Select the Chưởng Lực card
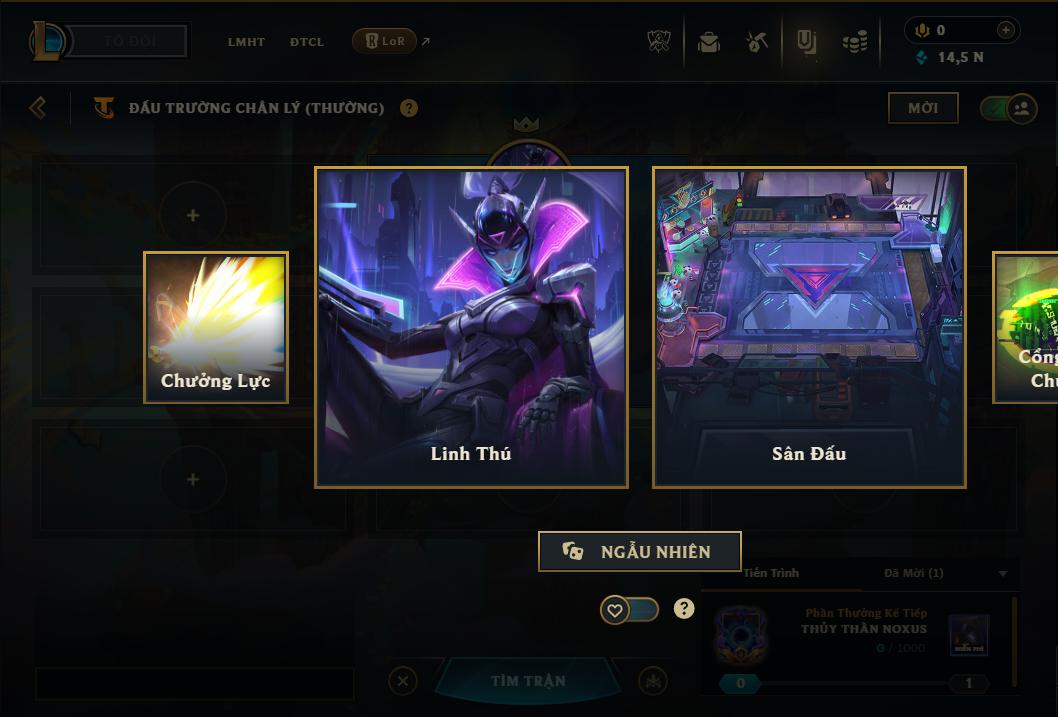Screen dimensions: 1058x717 (216, 327)
